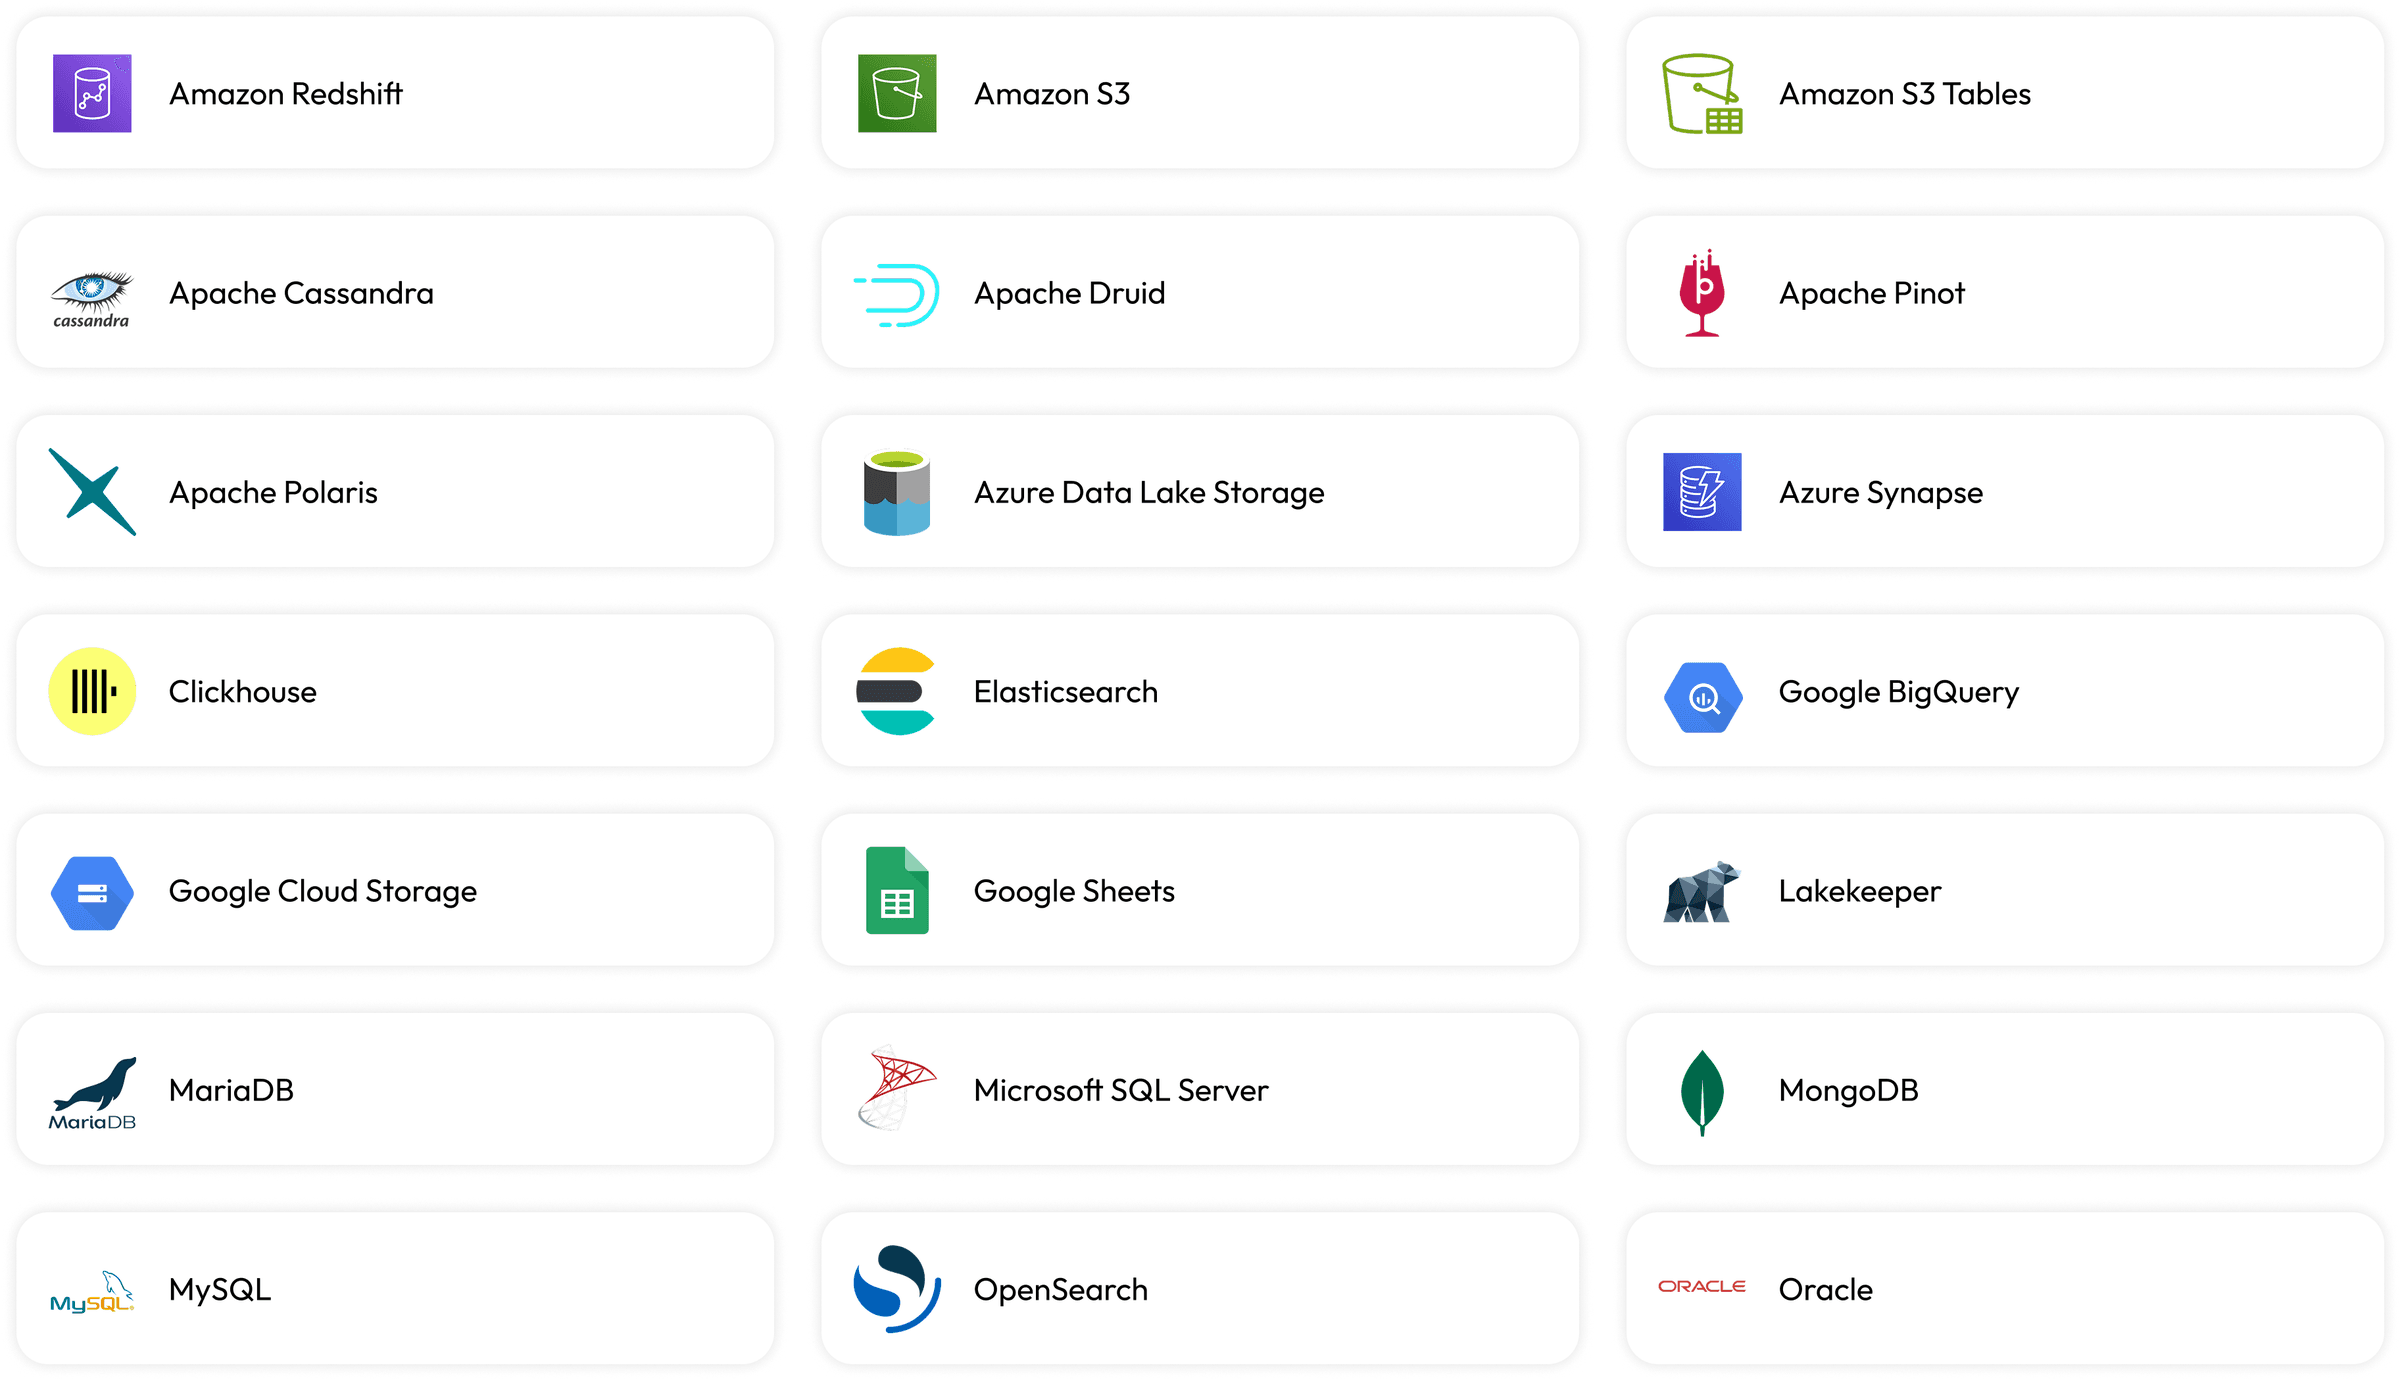This screenshot has height=1380, width=2400.
Task: Click the Amazon S3 Tables bucket icon
Action: pos(1702,93)
